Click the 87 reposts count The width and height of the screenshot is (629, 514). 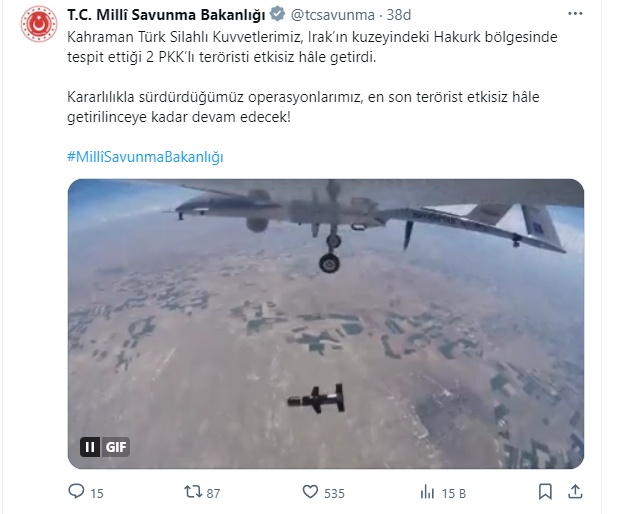point(213,493)
